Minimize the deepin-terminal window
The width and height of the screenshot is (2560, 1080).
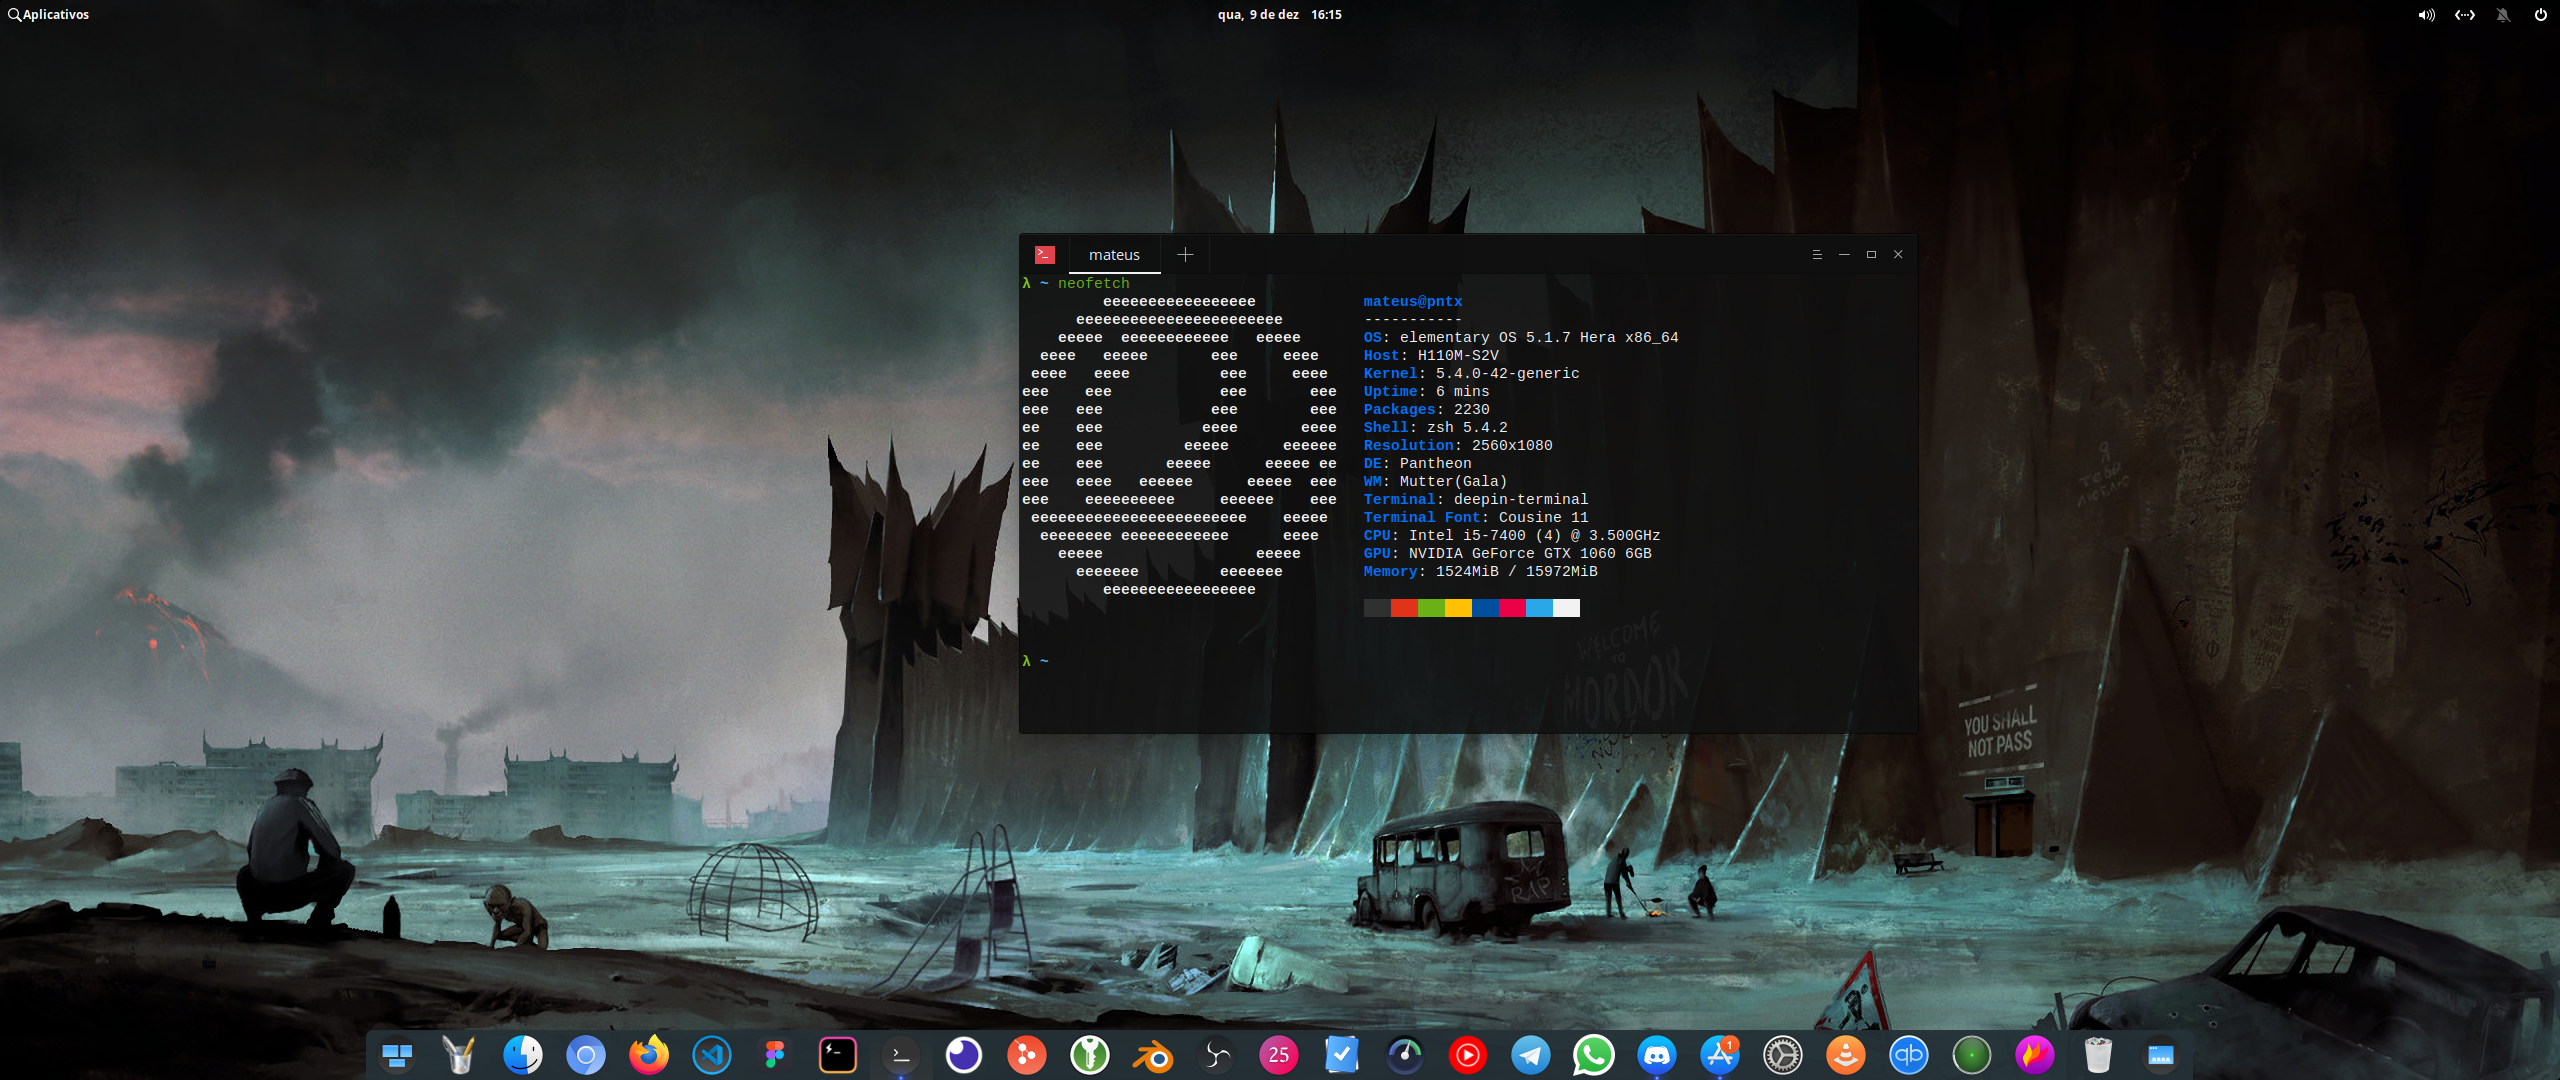[1844, 255]
